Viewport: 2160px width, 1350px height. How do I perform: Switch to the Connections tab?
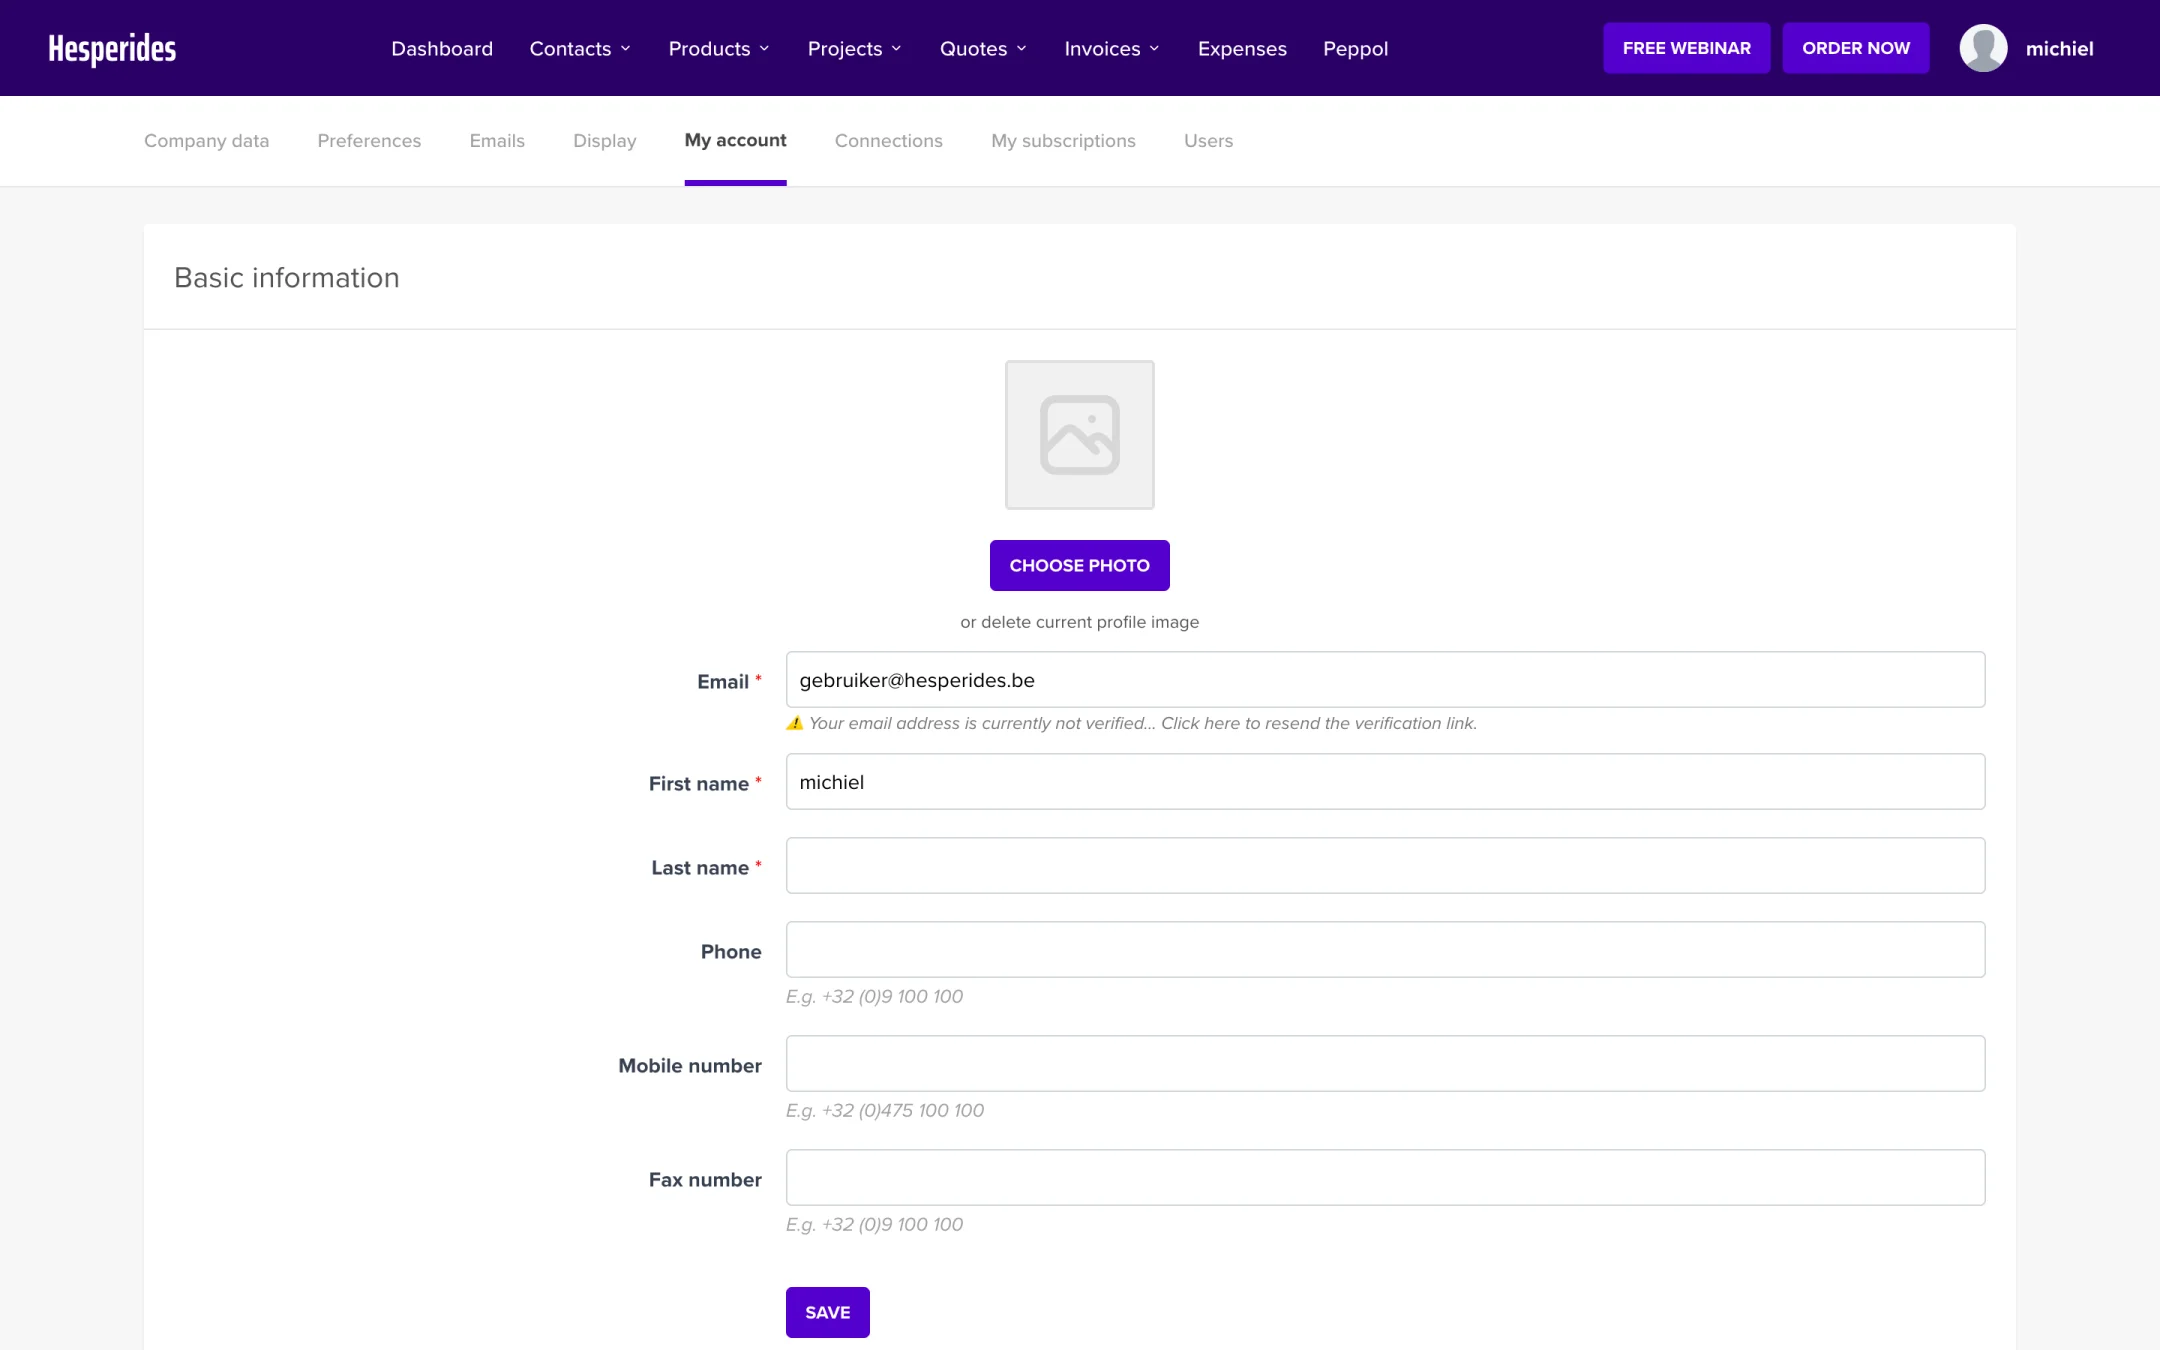888,140
